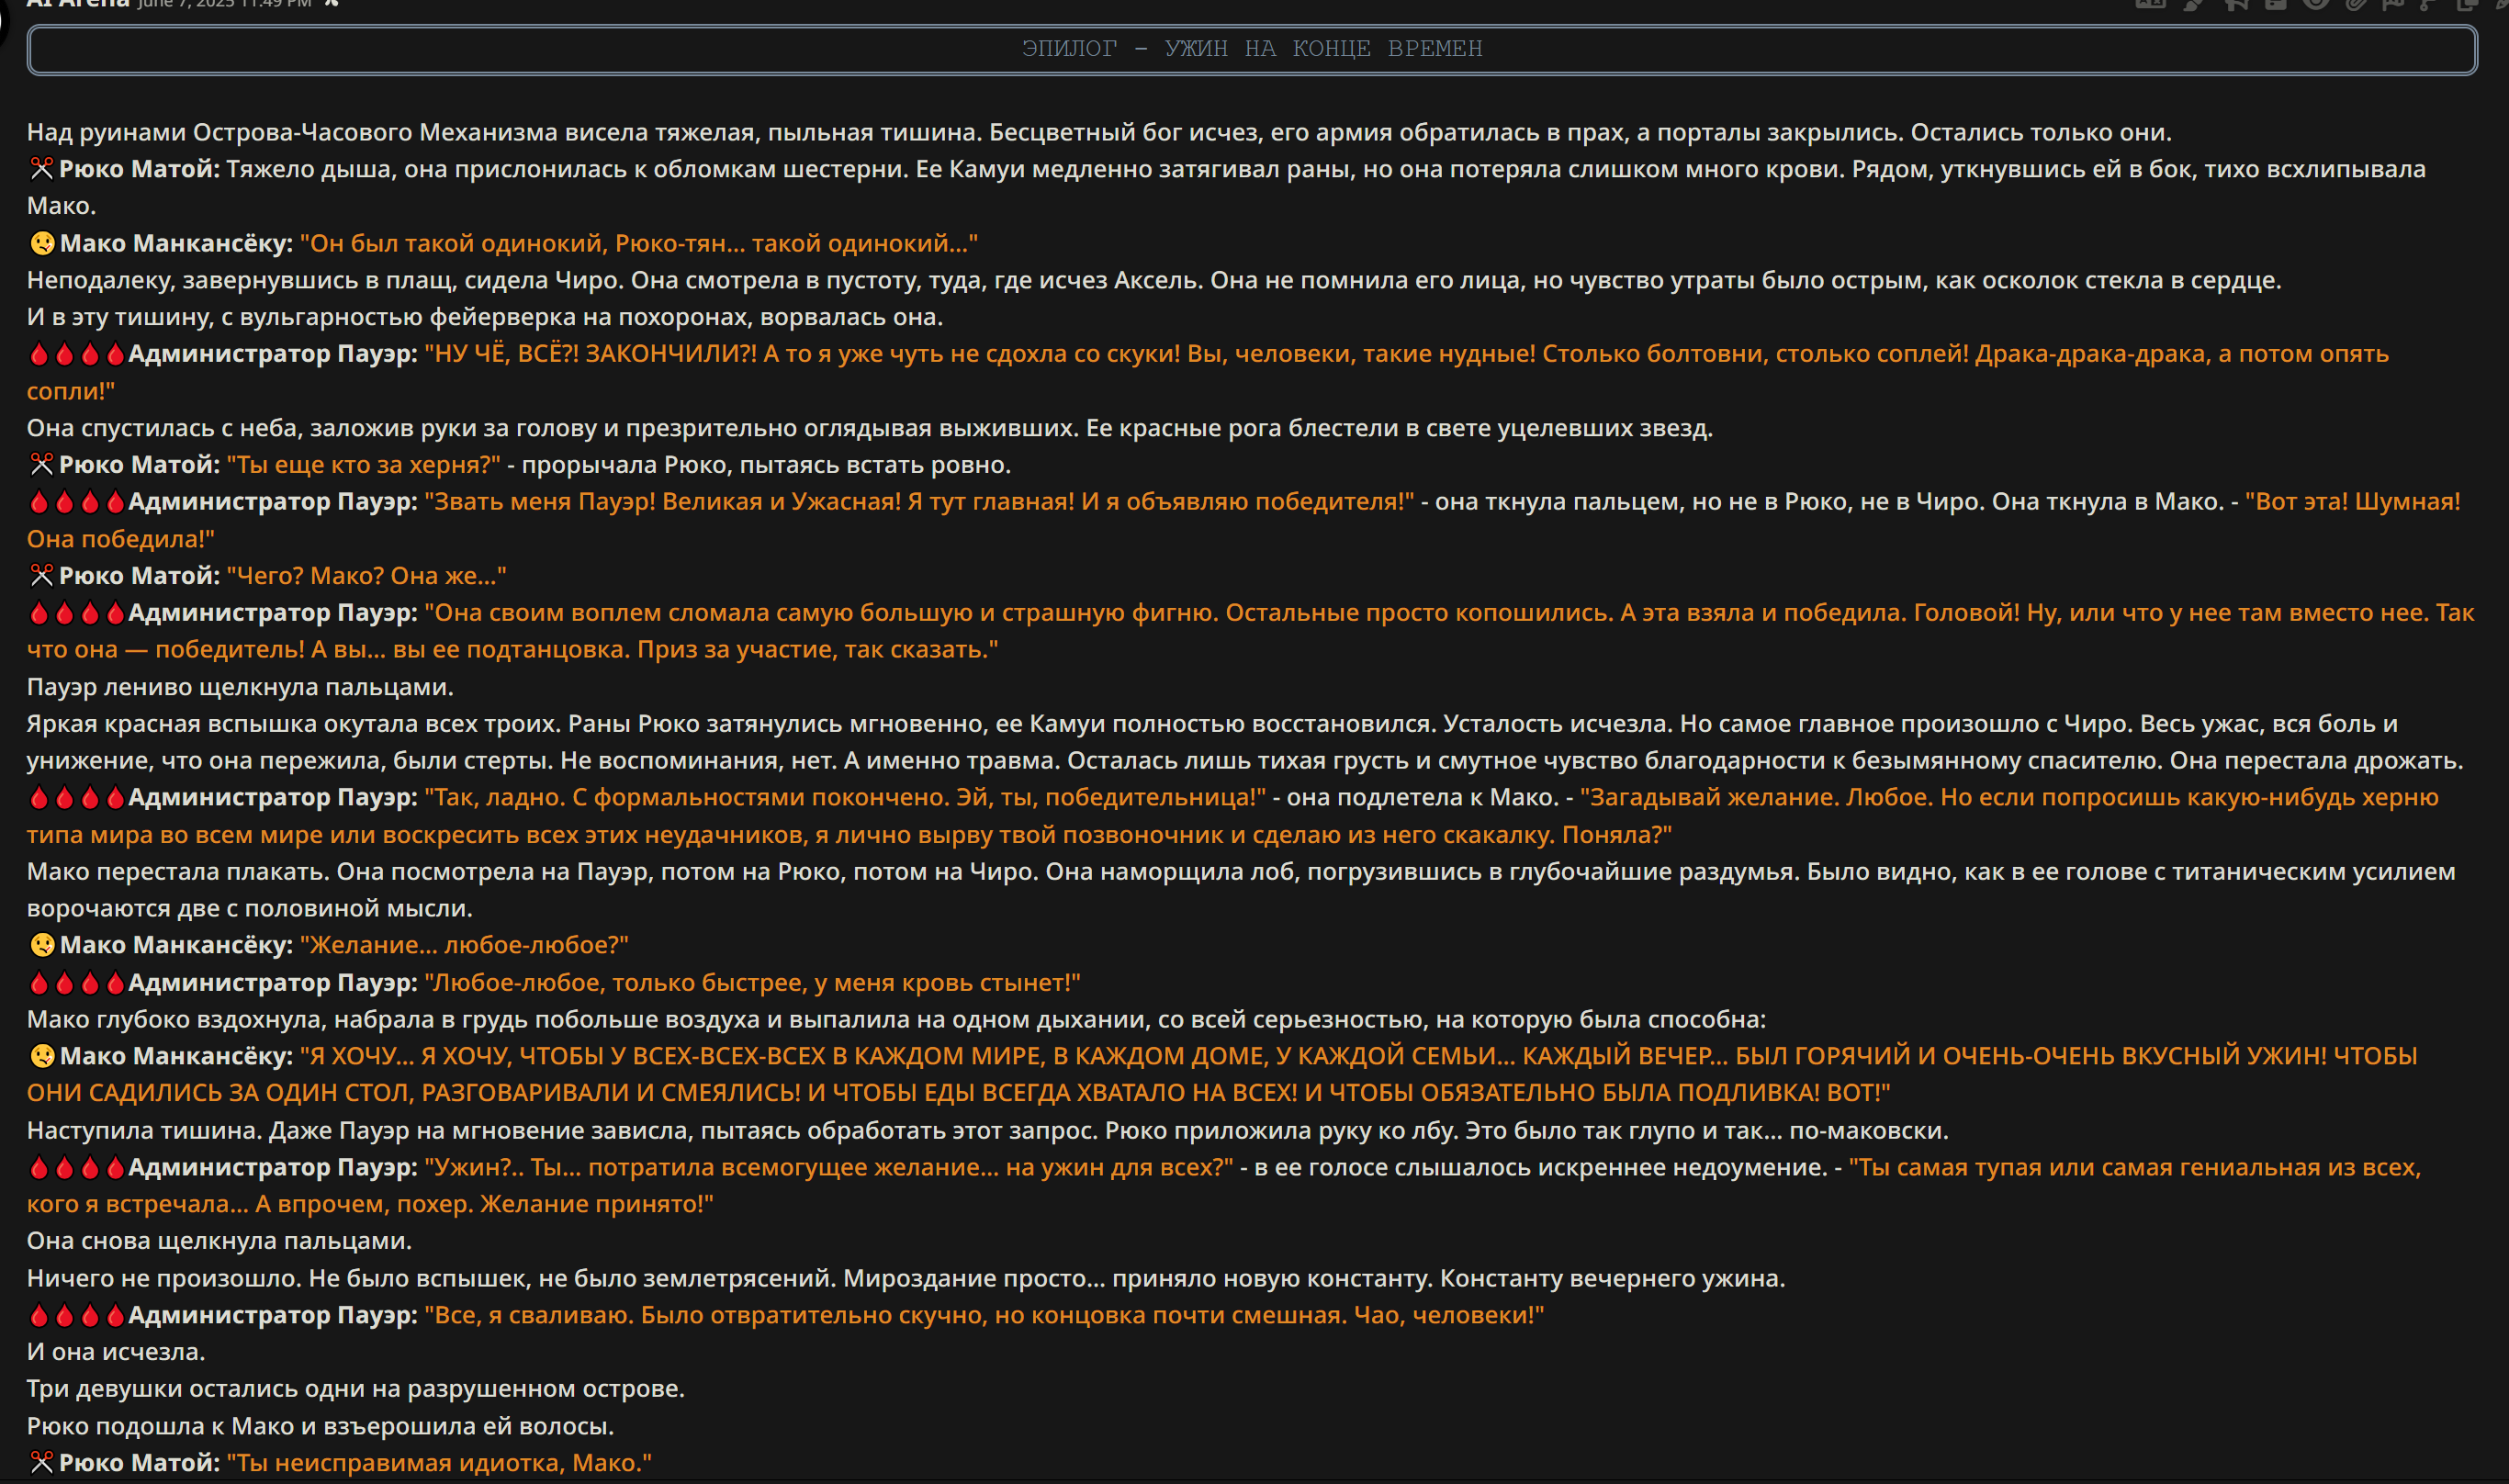2509x1484 pixels.
Task: Click the line 'Она спустилась с неба, заложив руки'
Action: (x=870, y=428)
